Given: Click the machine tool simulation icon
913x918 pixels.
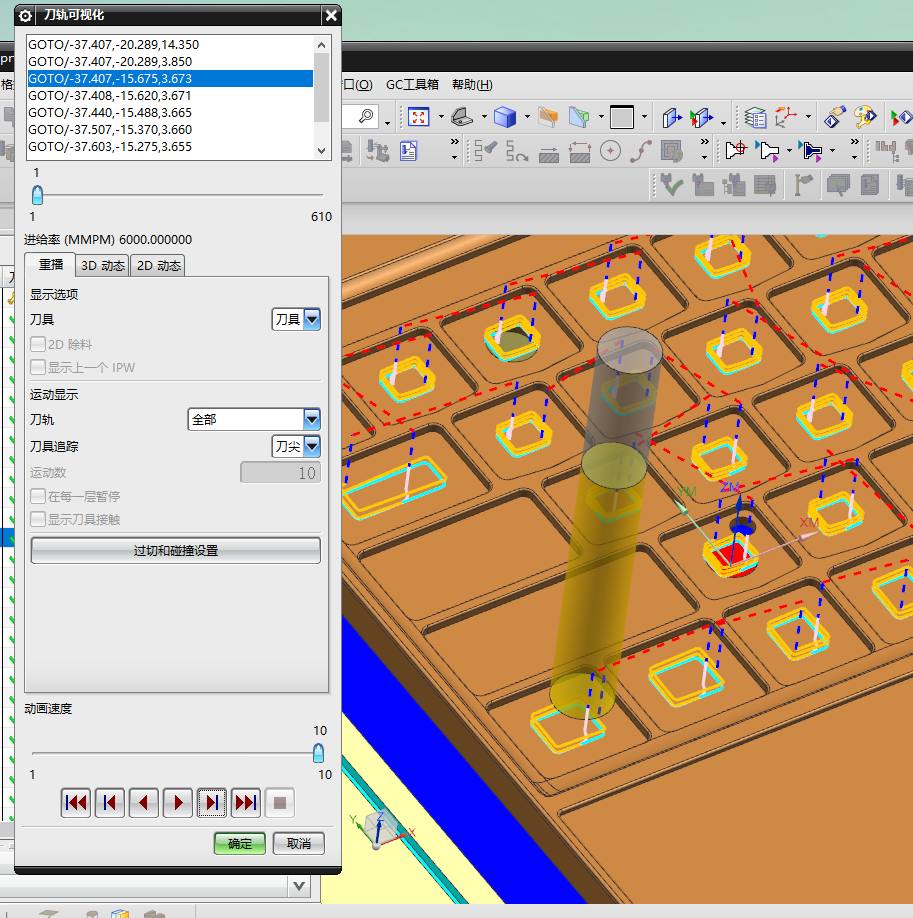Looking at the screenshot, I should point(377,151).
